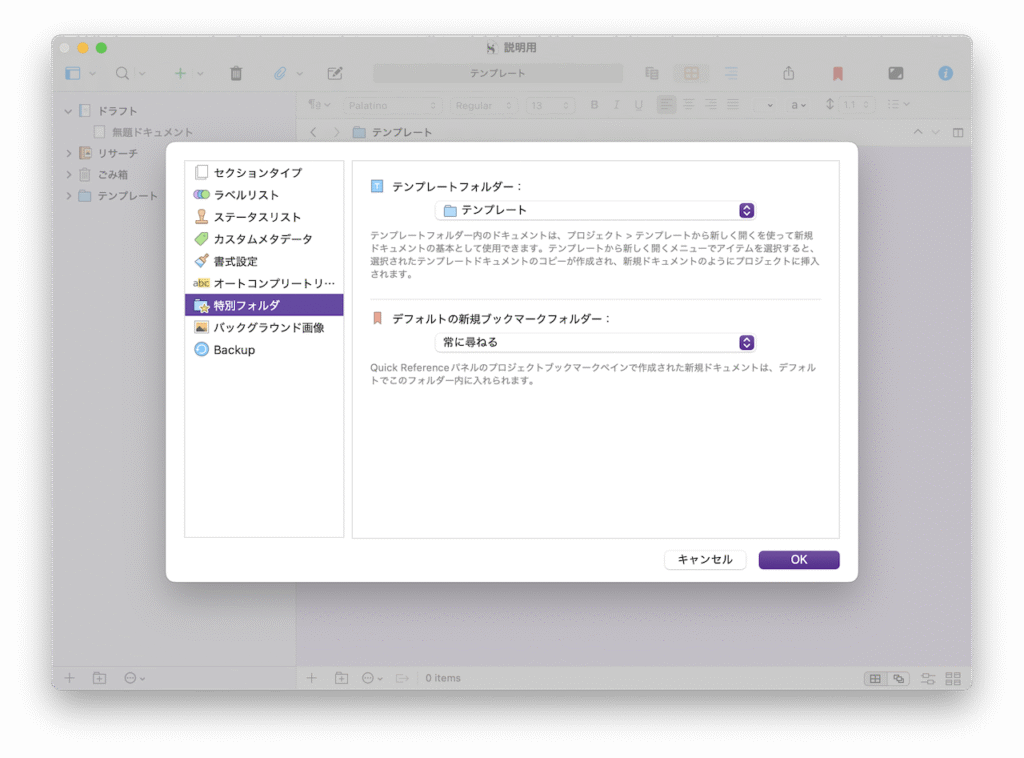Center align text
The width and height of the screenshot is (1024, 758).
[x=688, y=104]
